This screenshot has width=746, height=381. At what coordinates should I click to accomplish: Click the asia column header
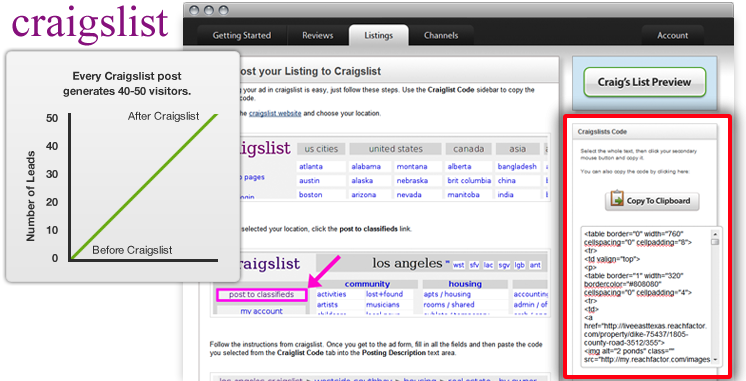518,149
